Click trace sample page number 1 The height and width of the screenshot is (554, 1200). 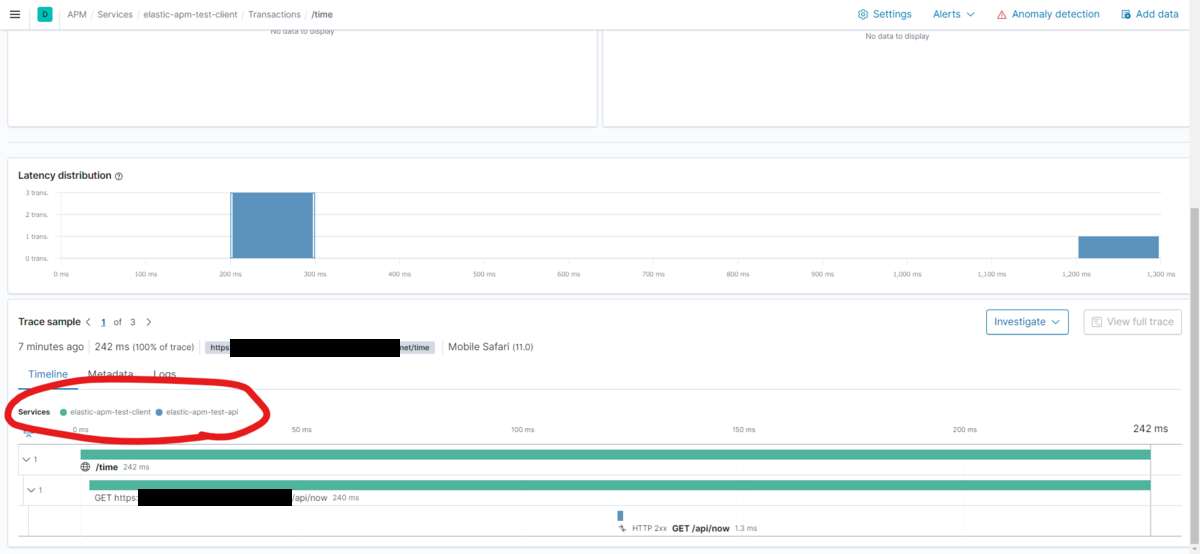(103, 322)
